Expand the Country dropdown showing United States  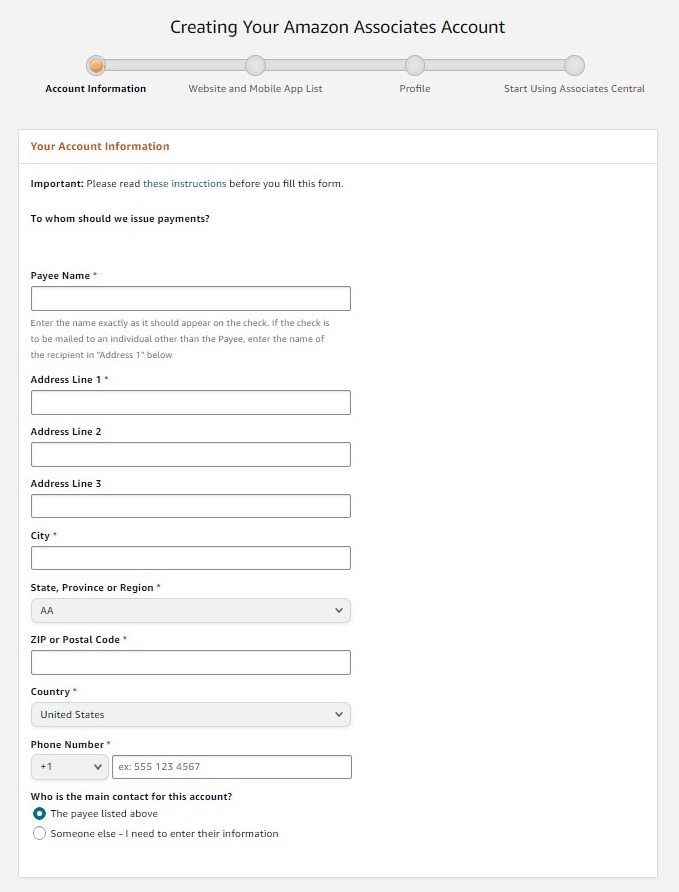[x=191, y=715]
